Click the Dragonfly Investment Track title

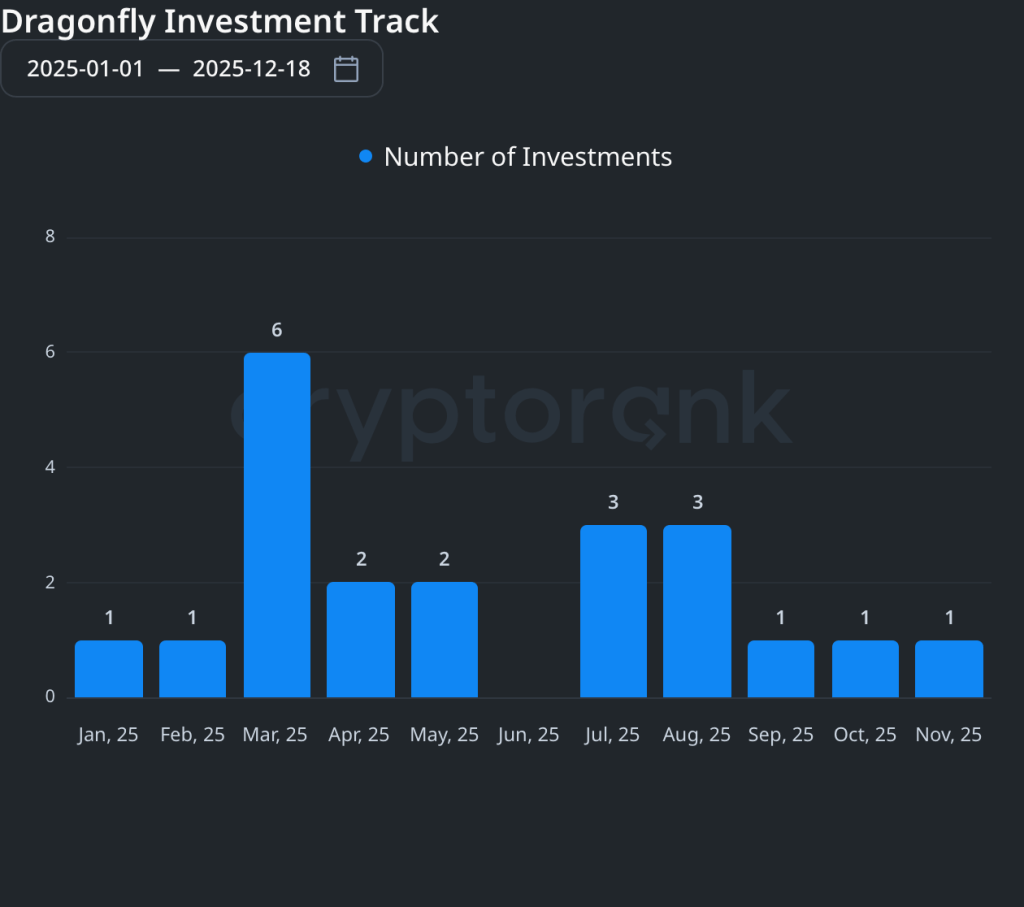(x=219, y=21)
